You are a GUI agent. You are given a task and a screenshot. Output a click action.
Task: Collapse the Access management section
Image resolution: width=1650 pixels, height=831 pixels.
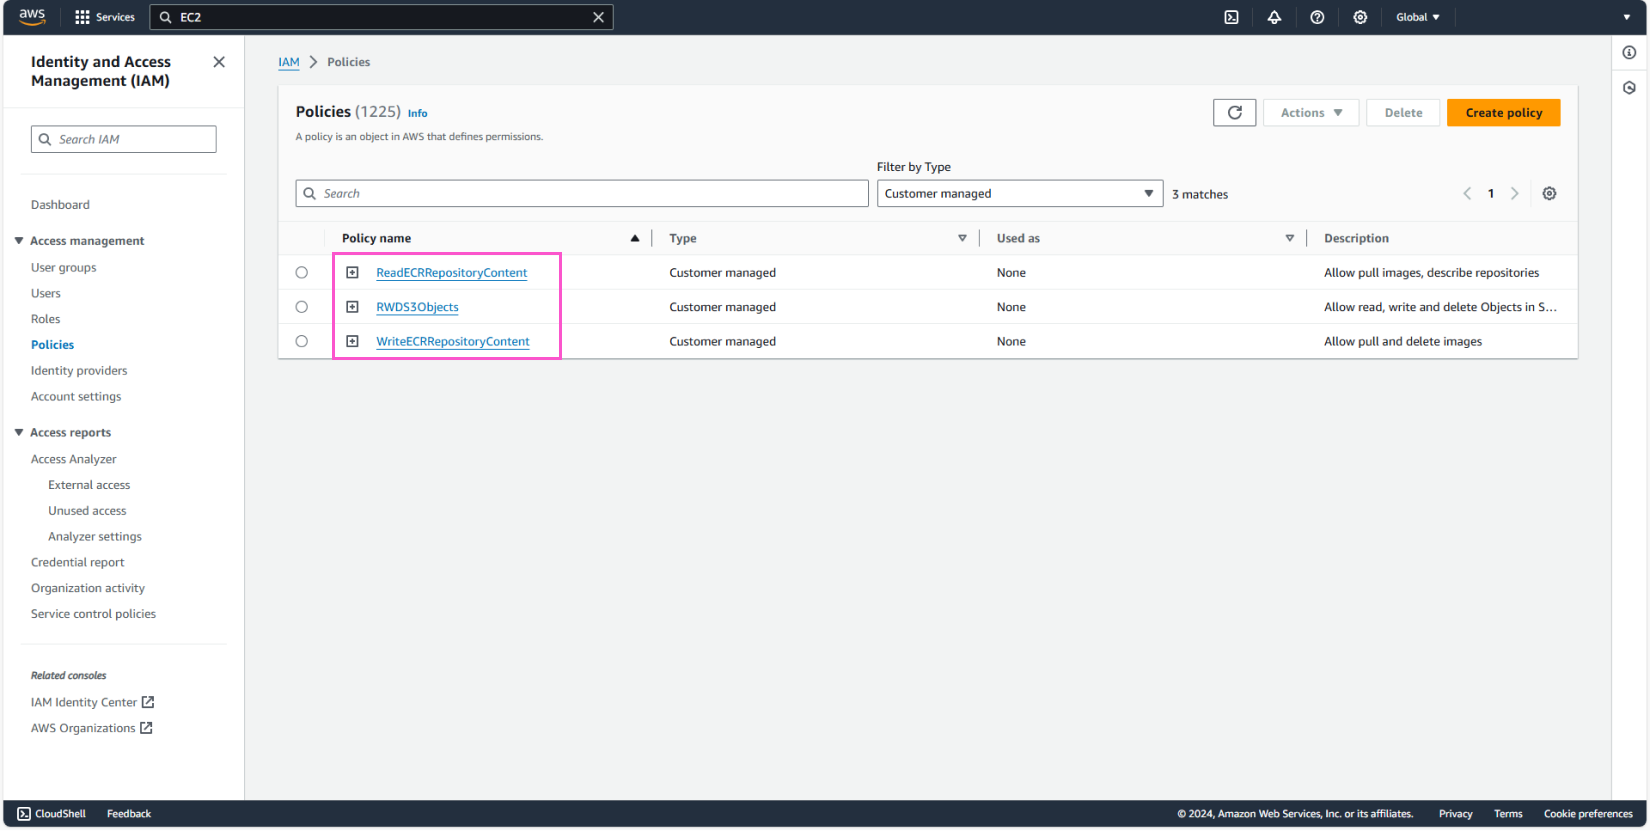pos(19,241)
